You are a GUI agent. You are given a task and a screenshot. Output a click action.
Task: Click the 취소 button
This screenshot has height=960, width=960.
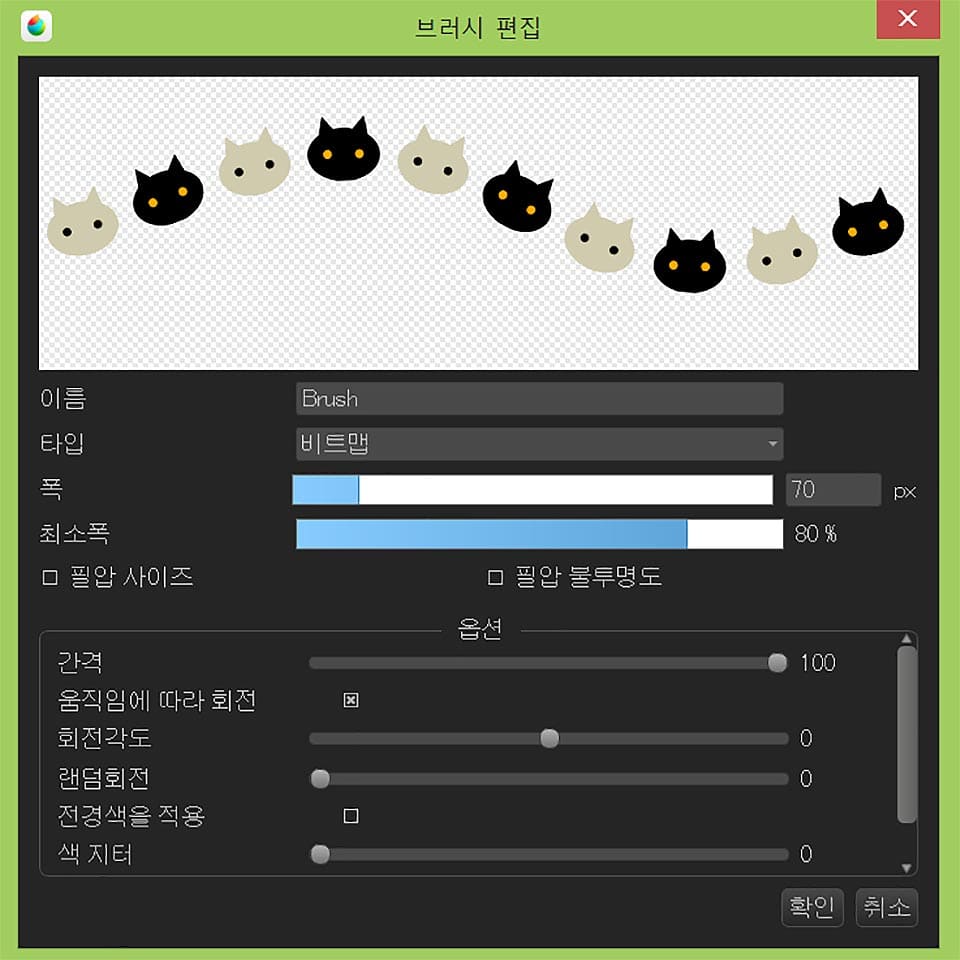887,907
